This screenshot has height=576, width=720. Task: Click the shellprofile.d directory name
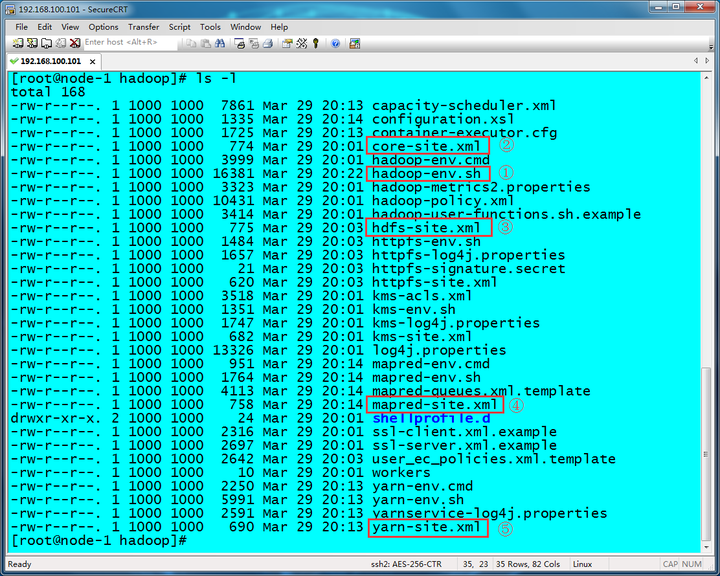coord(431,418)
